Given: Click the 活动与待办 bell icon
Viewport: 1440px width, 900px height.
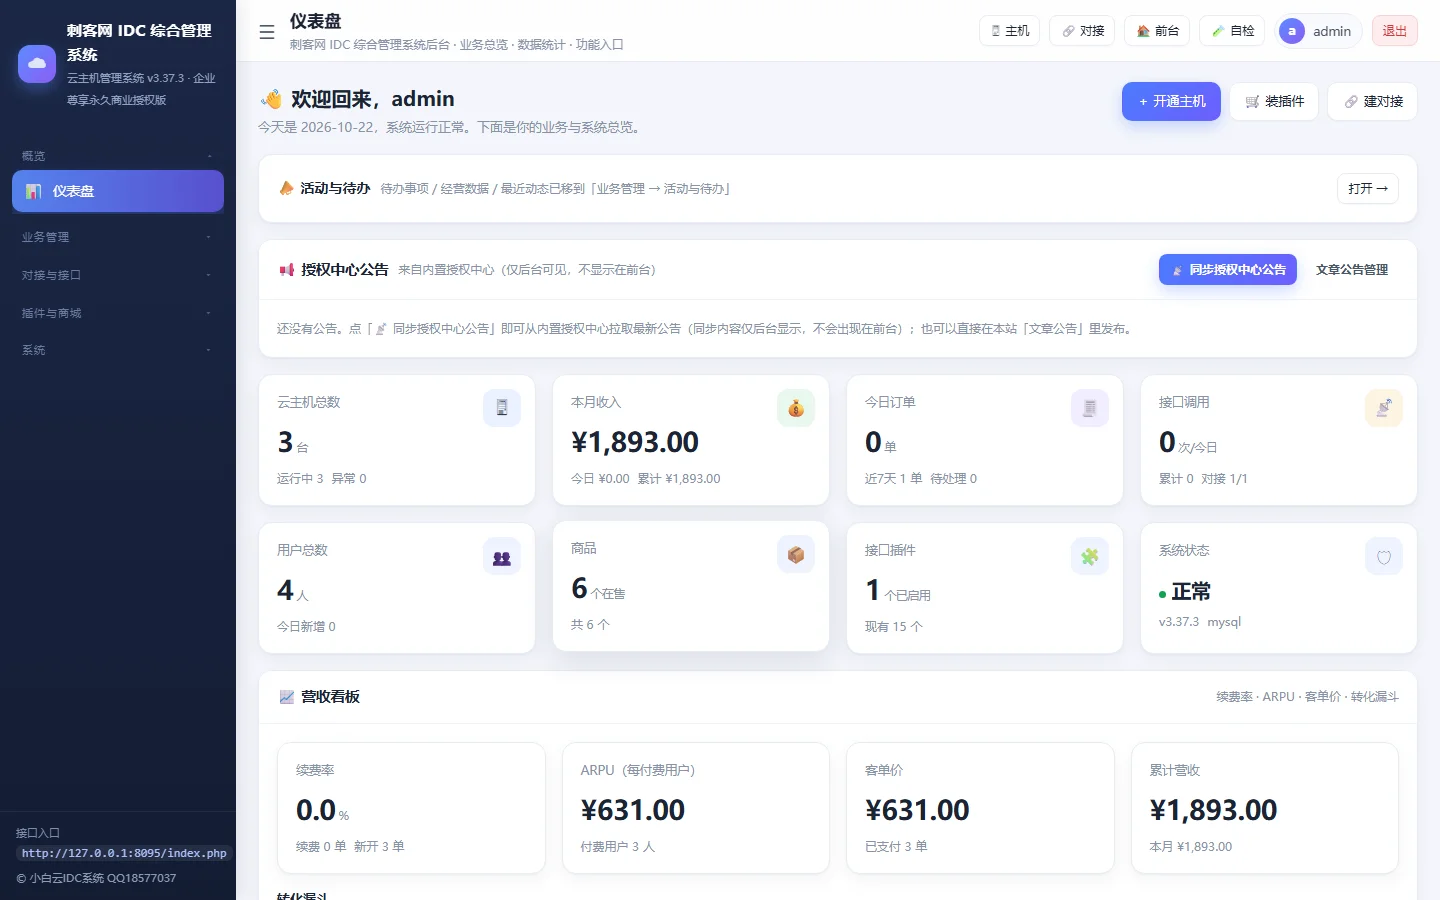Looking at the screenshot, I should [x=286, y=188].
